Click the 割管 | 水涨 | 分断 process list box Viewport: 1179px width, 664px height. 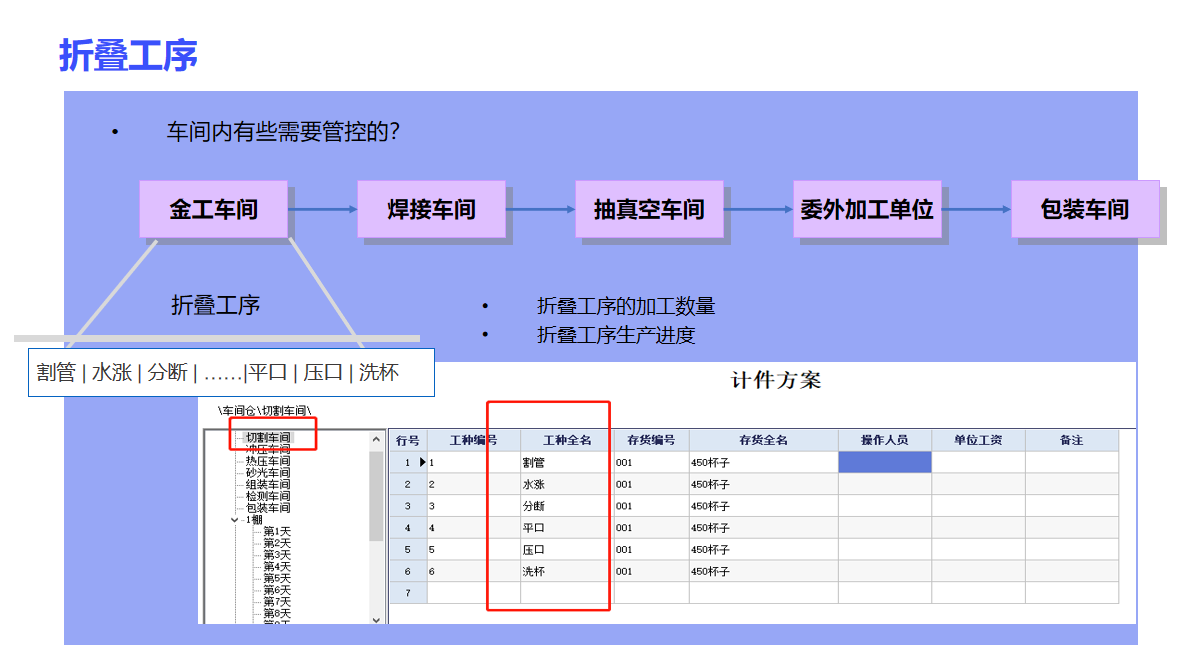[232, 372]
